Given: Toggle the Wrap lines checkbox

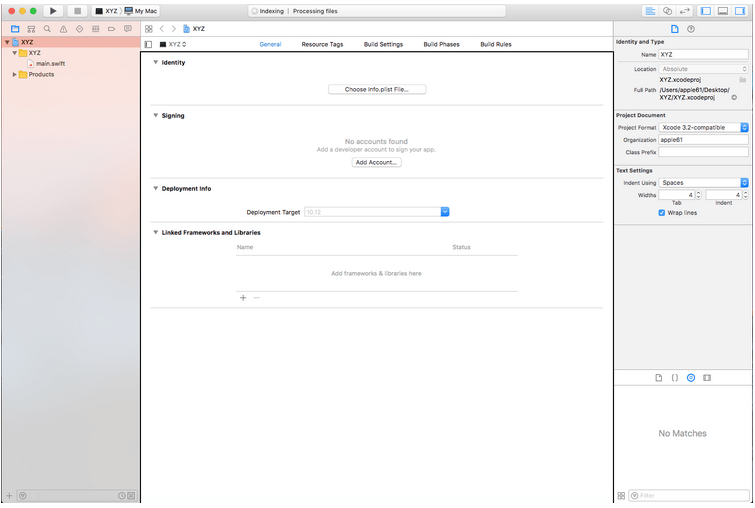Looking at the screenshot, I should [x=662, y=213].
